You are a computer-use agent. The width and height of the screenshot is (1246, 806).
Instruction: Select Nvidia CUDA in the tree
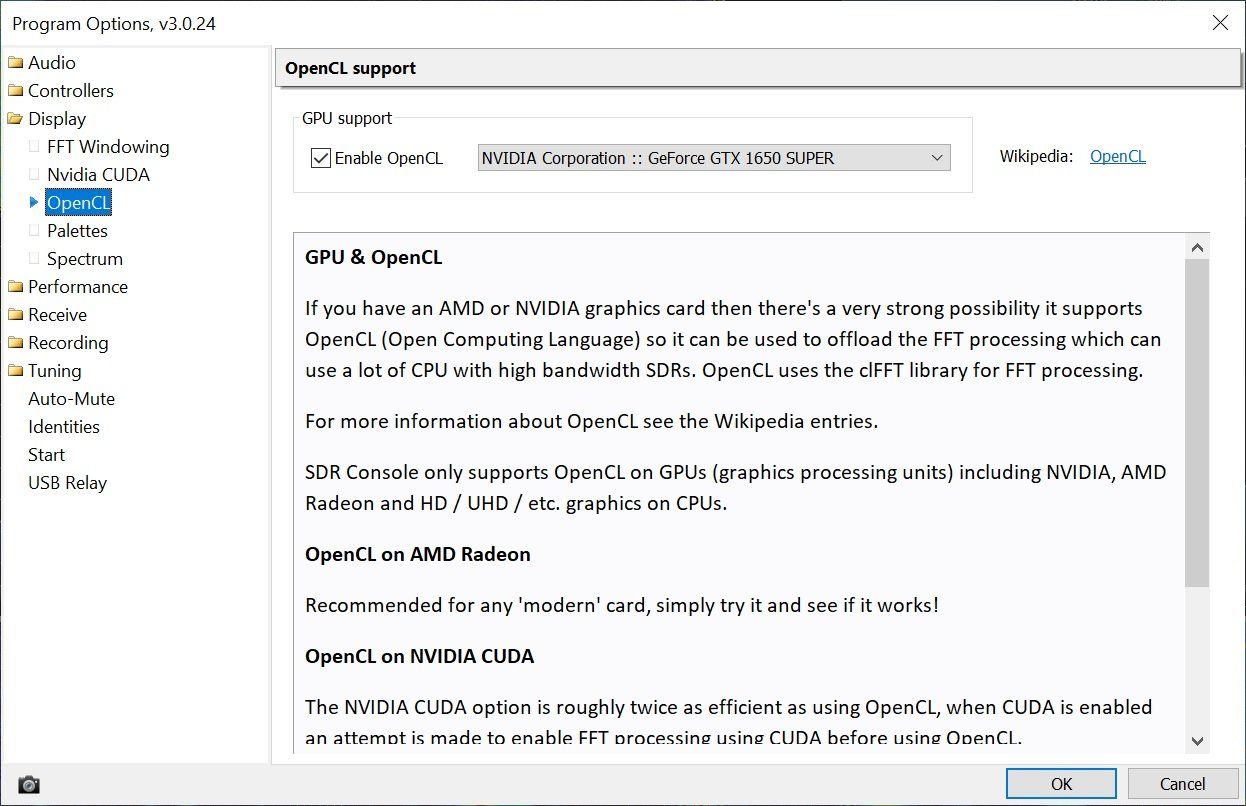click(x=98, y=175)
